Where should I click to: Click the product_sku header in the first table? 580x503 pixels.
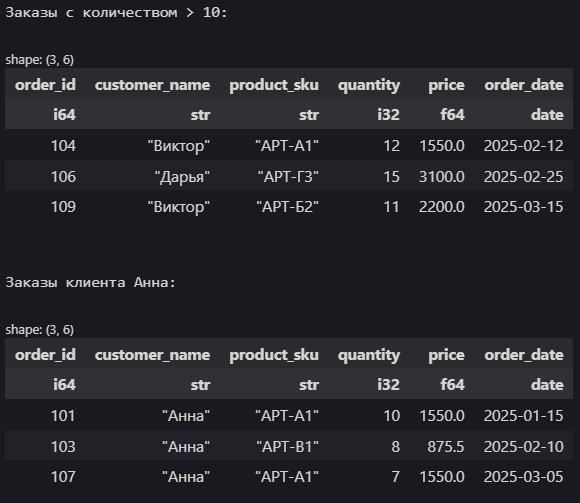click(274, 85)
